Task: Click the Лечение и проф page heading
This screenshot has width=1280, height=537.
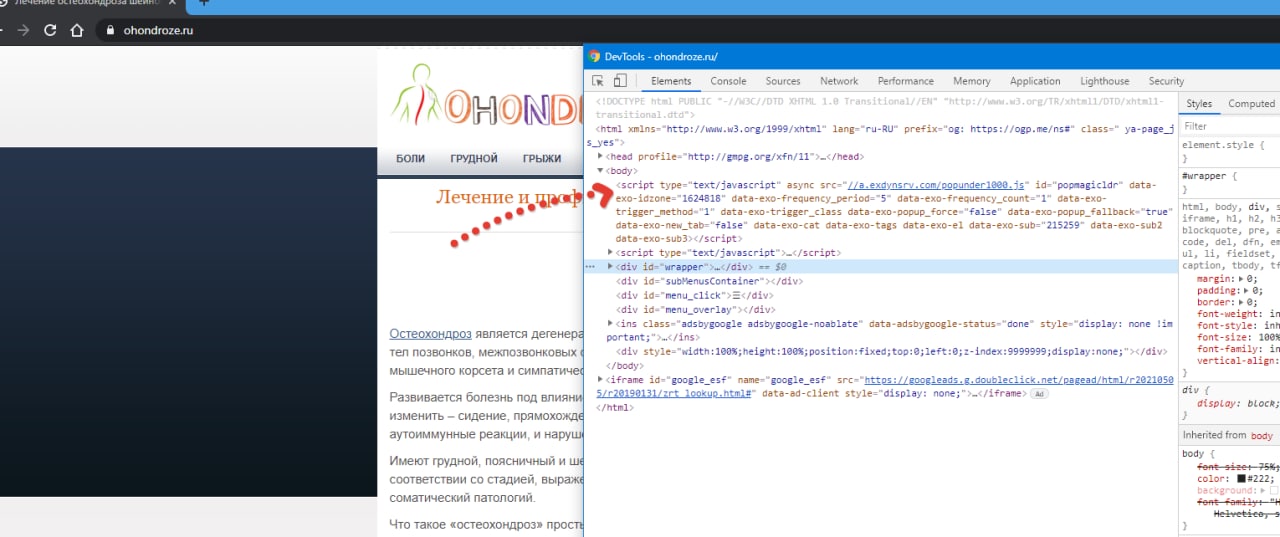Action: pyautogui.click(x=509, y=196)
